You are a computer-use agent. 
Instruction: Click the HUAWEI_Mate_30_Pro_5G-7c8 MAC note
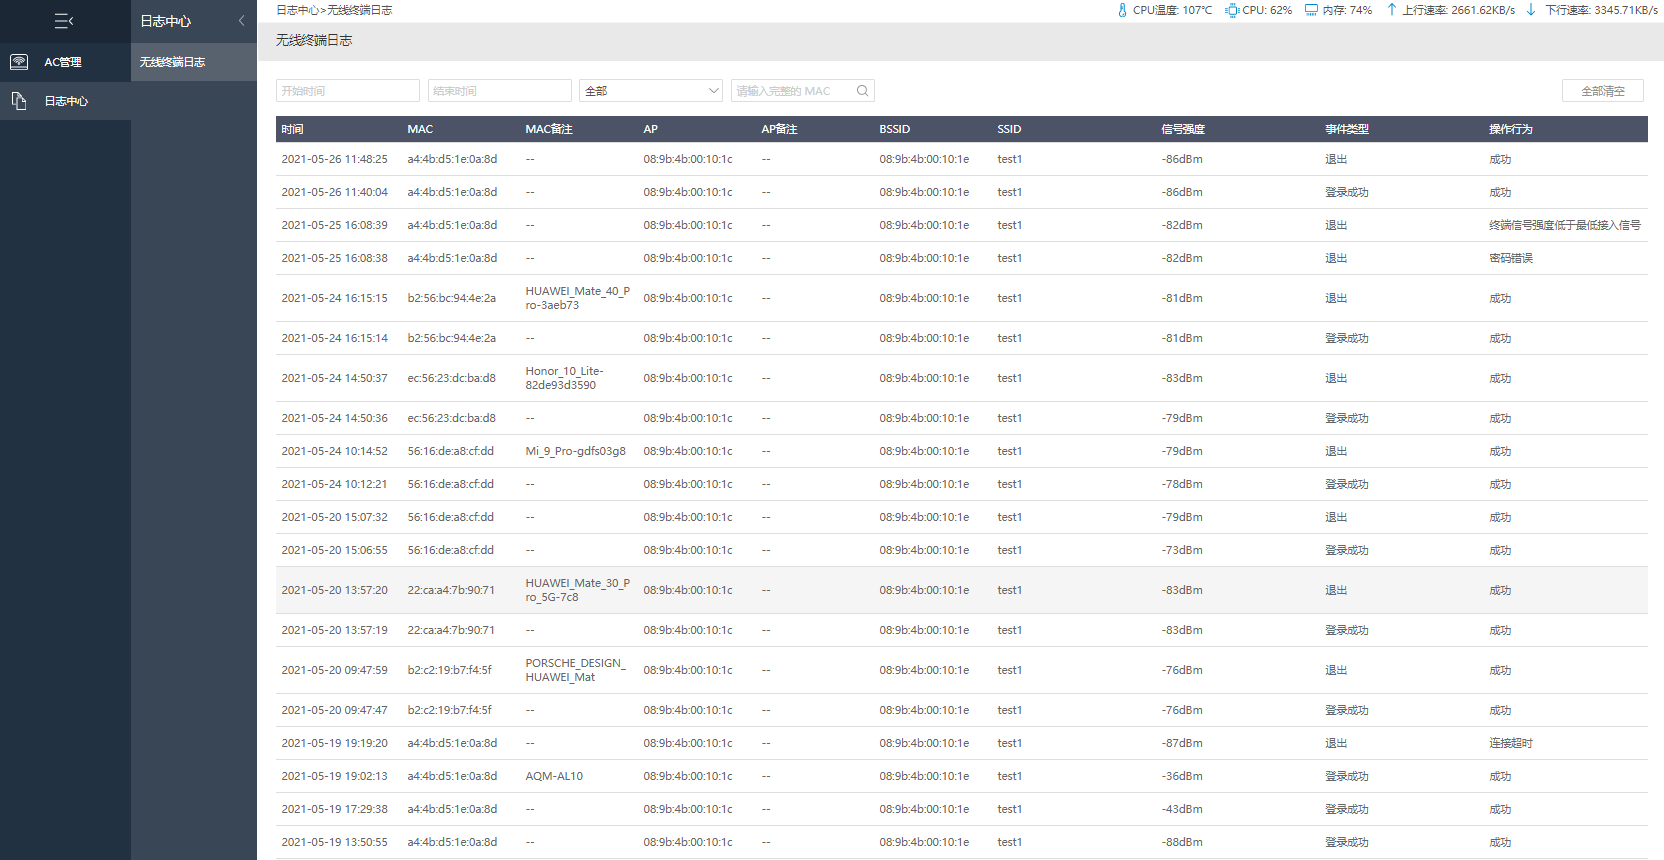click(577, 590)
